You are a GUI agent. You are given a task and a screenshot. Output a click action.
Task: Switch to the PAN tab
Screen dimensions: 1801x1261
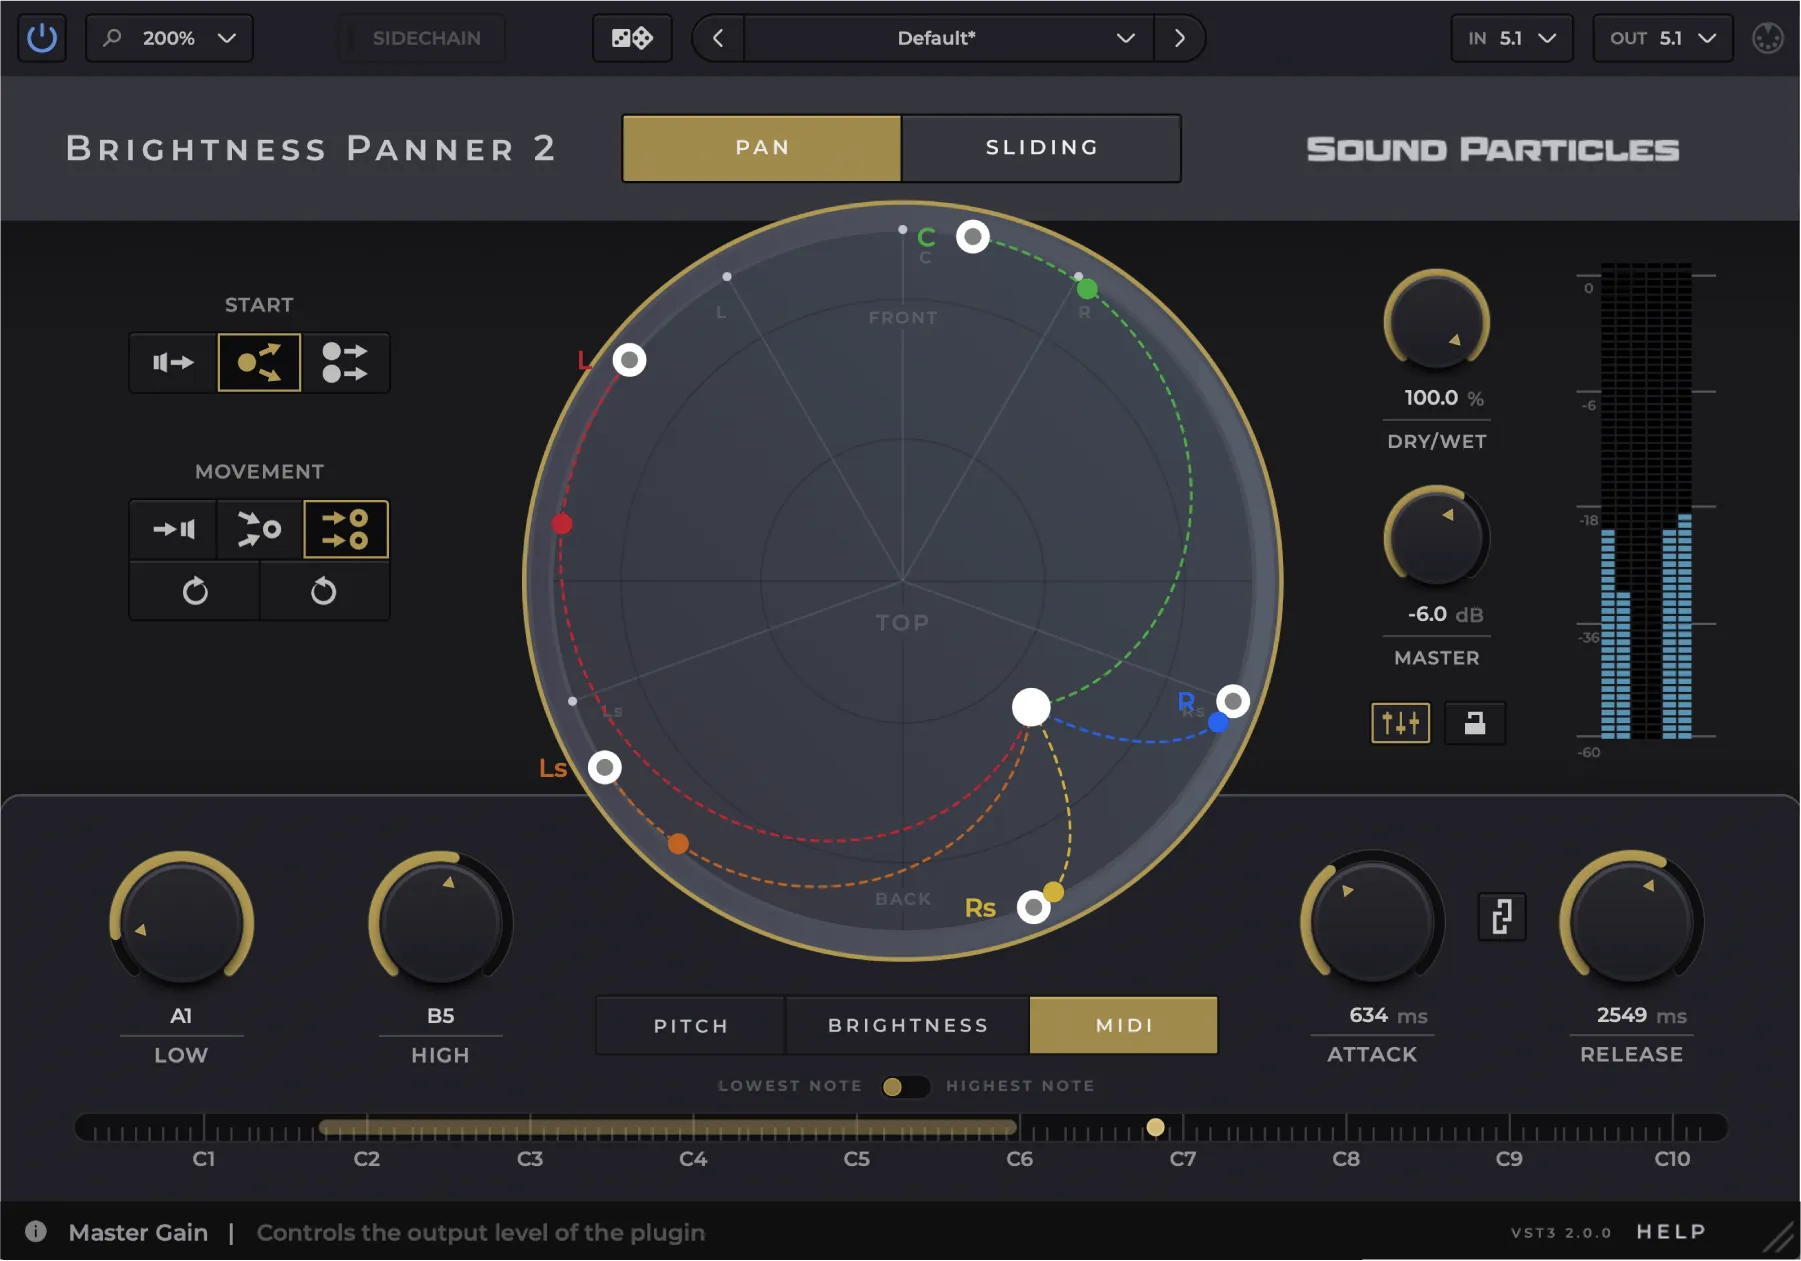click(762, 148)
